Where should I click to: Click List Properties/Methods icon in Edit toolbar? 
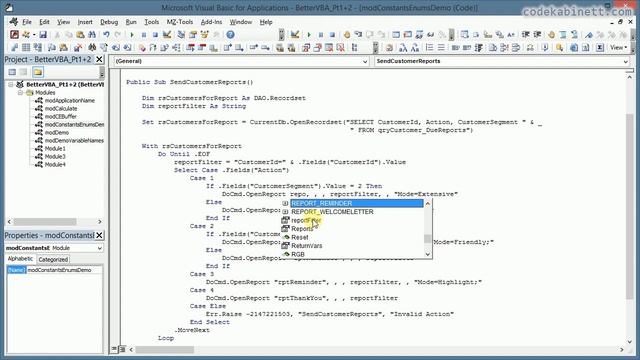tap(464, 35)
